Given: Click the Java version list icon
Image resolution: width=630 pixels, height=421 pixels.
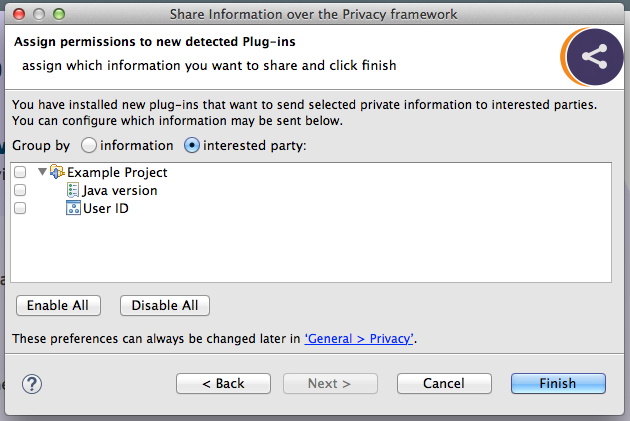Looking at the screenshot, I should pos(73,190).
